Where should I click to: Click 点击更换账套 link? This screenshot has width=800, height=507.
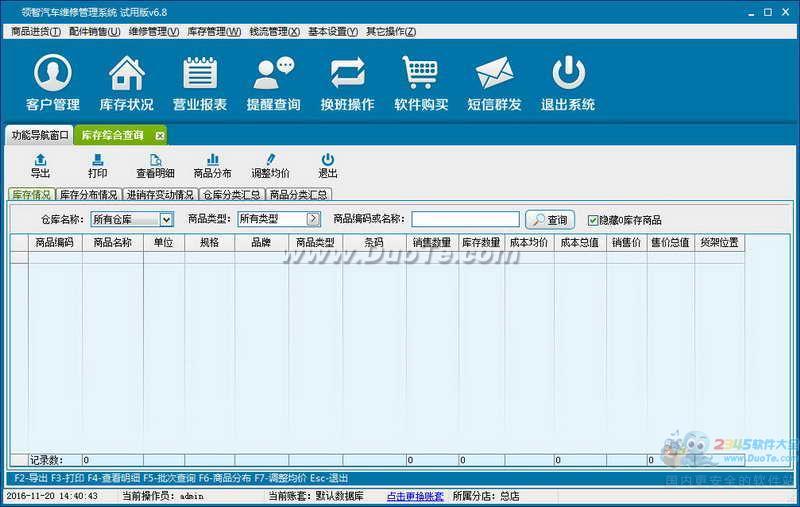[415, 496]
